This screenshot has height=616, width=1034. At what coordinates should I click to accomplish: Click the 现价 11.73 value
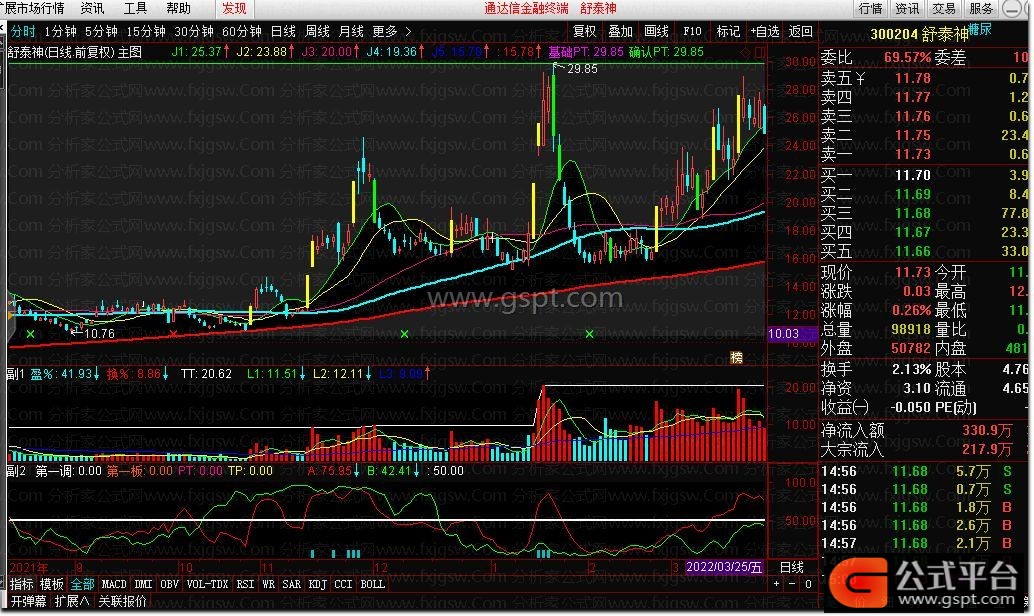click(912, 272)
